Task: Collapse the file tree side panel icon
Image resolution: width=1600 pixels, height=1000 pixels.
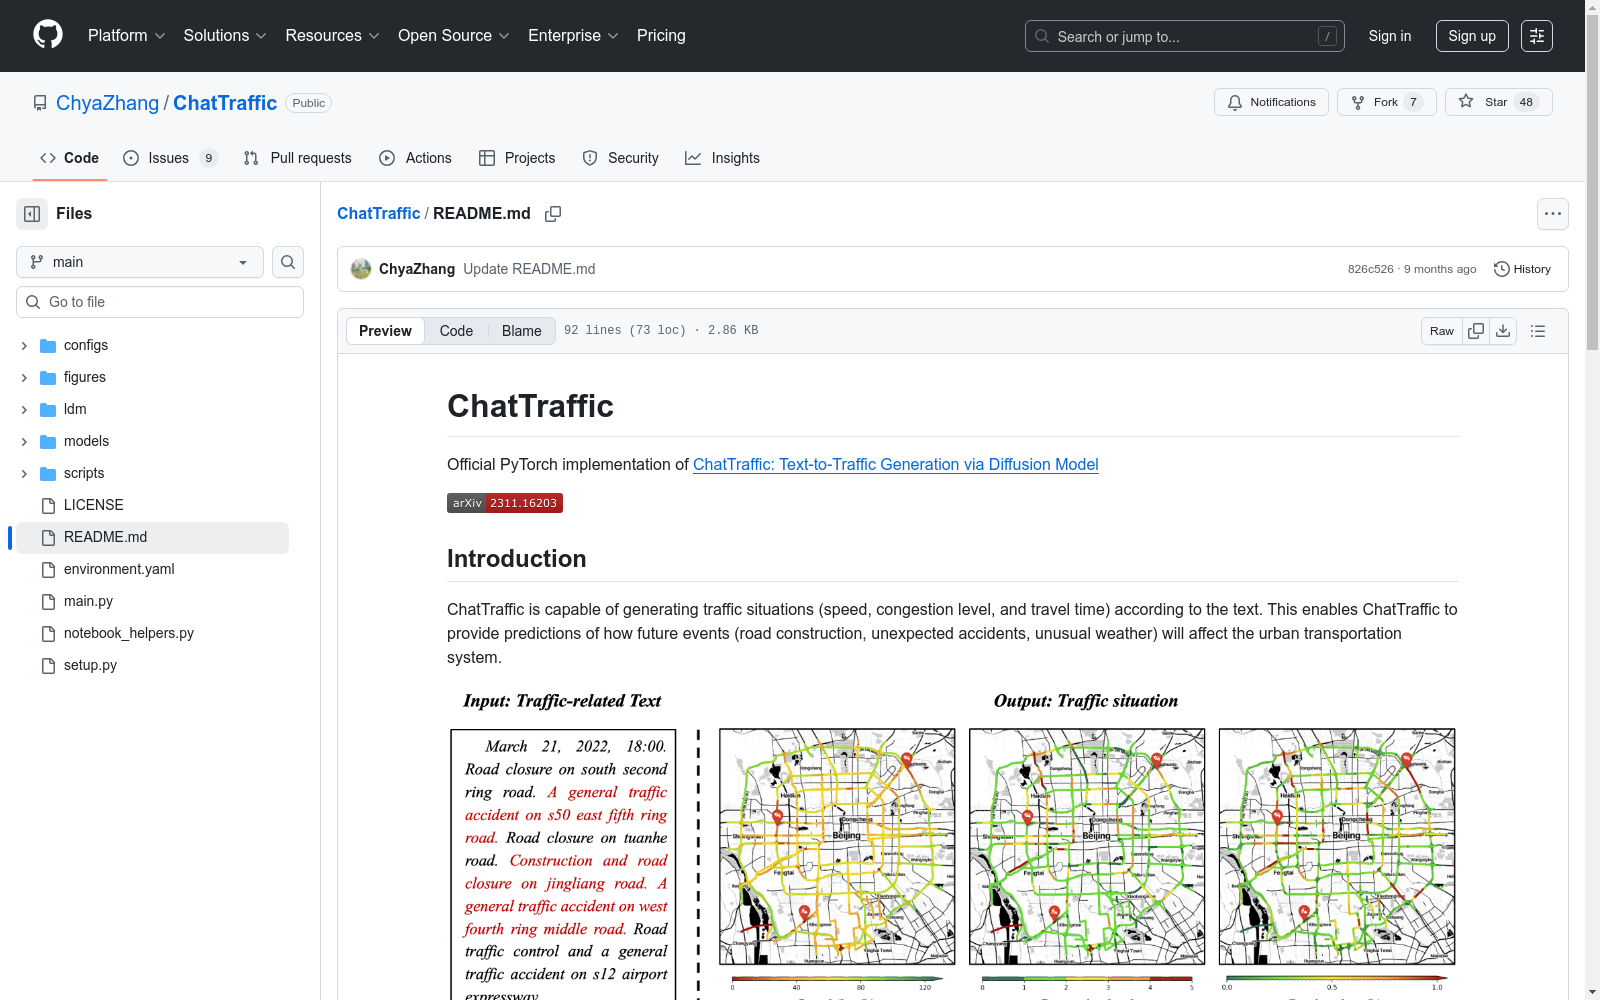Action: click(32, 214)
